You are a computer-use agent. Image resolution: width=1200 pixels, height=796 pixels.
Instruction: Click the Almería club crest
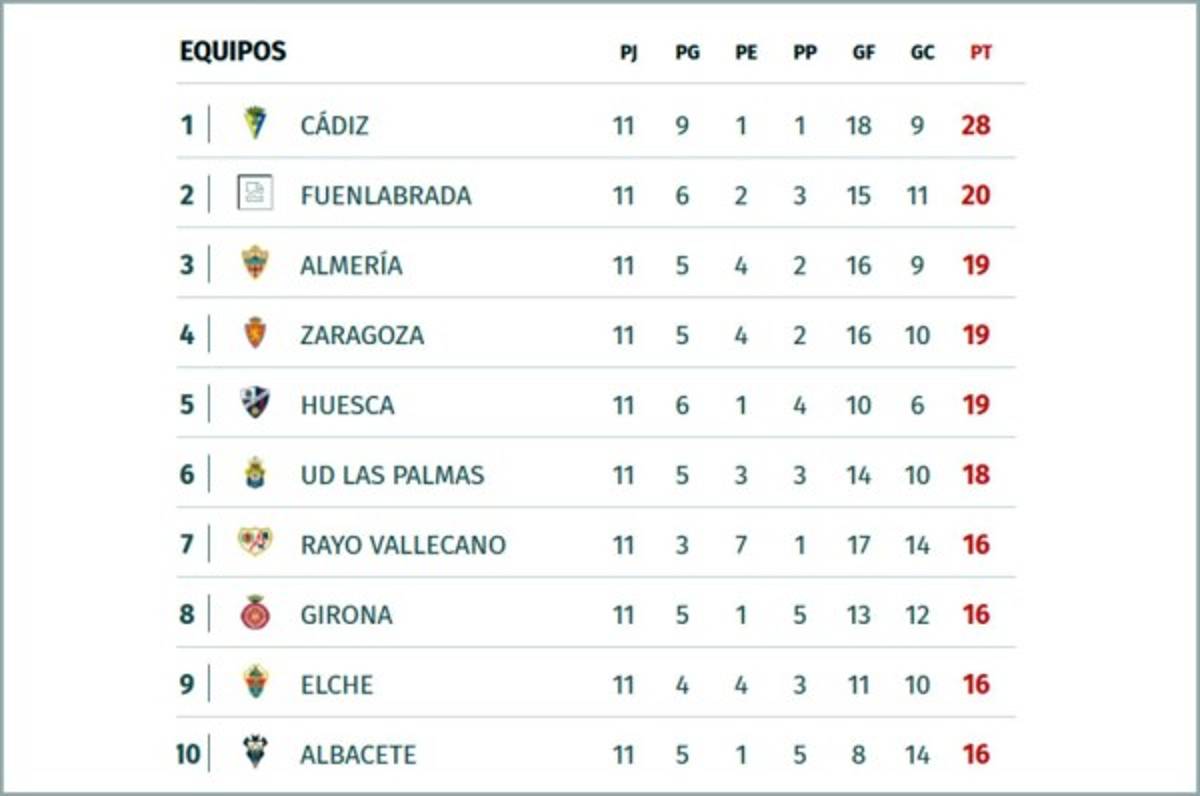(x=255, y=263)
